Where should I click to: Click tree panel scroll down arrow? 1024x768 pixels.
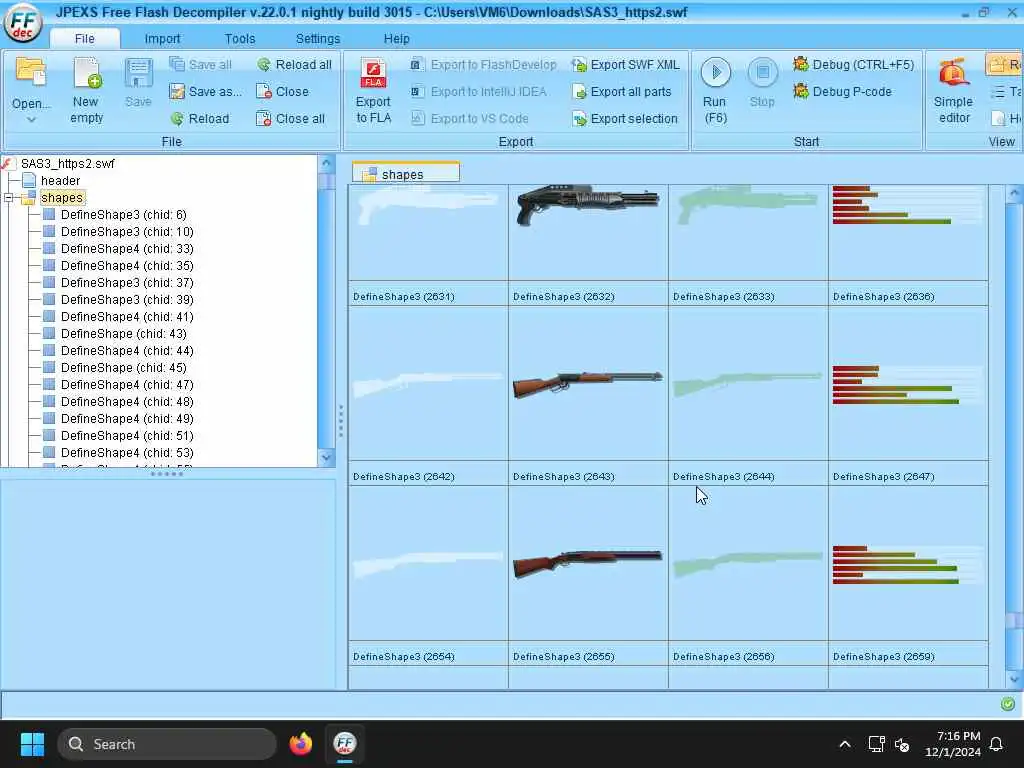click(327, 458)
